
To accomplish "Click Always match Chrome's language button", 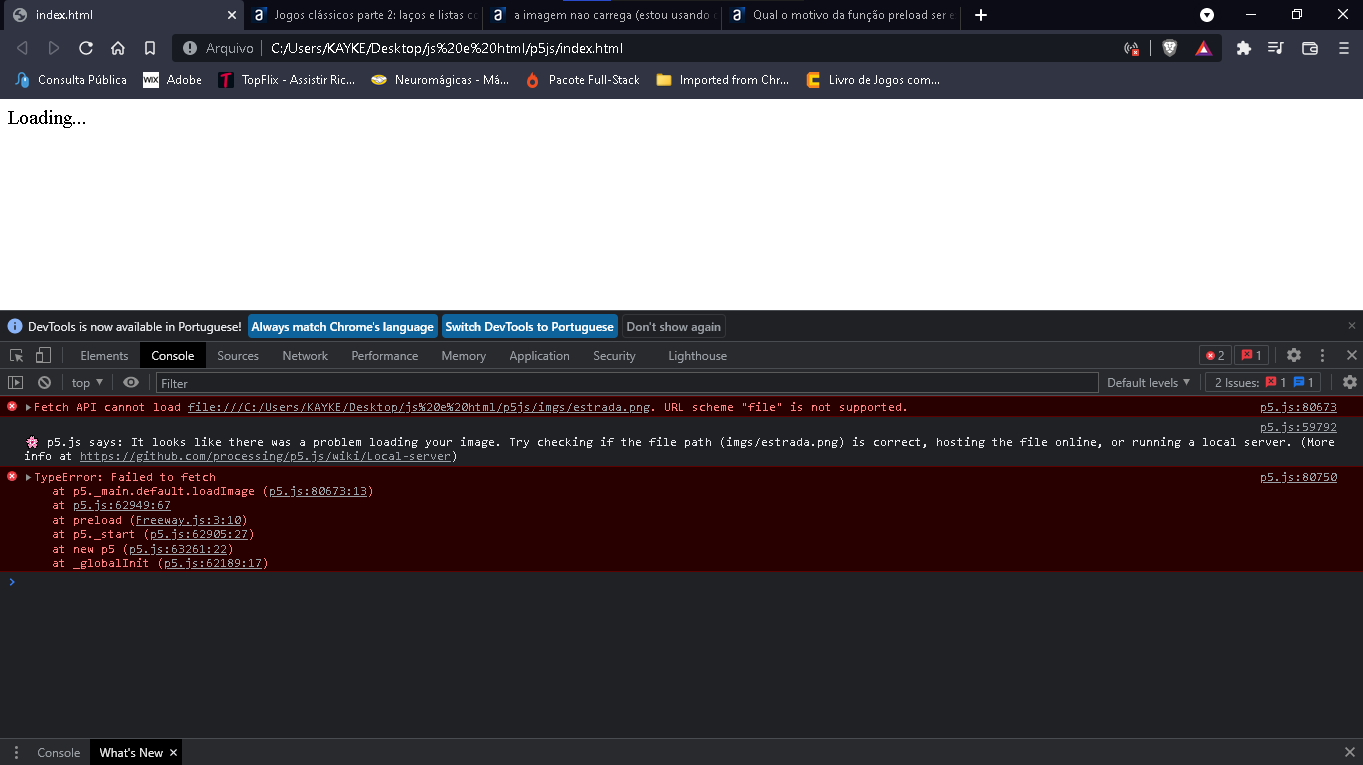I will 343,327.
